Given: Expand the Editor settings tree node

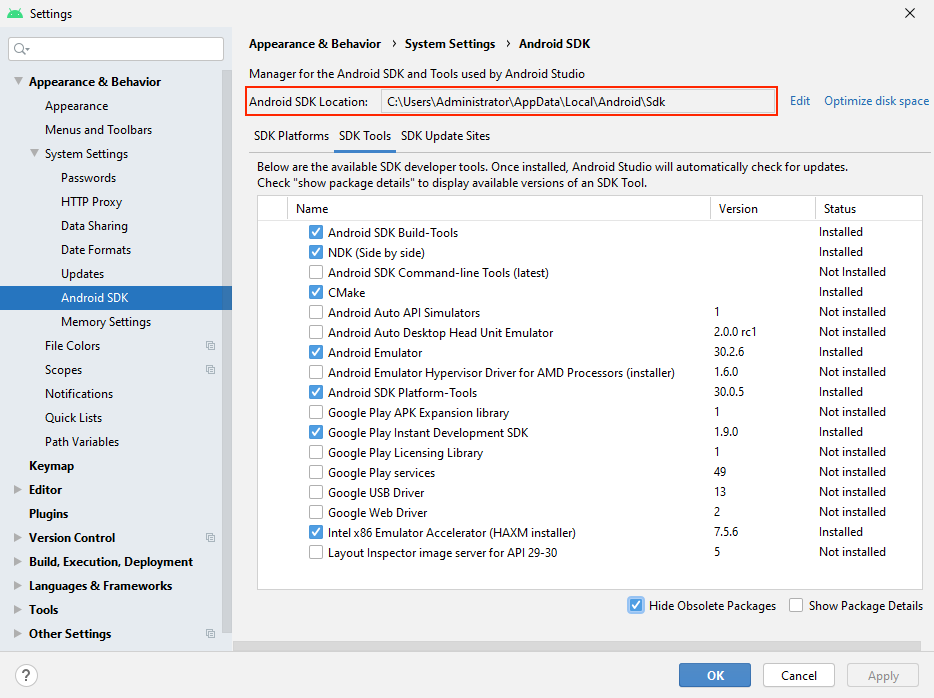Looking at the screenshot, I should pyautogui.click(x=18, y=490).
